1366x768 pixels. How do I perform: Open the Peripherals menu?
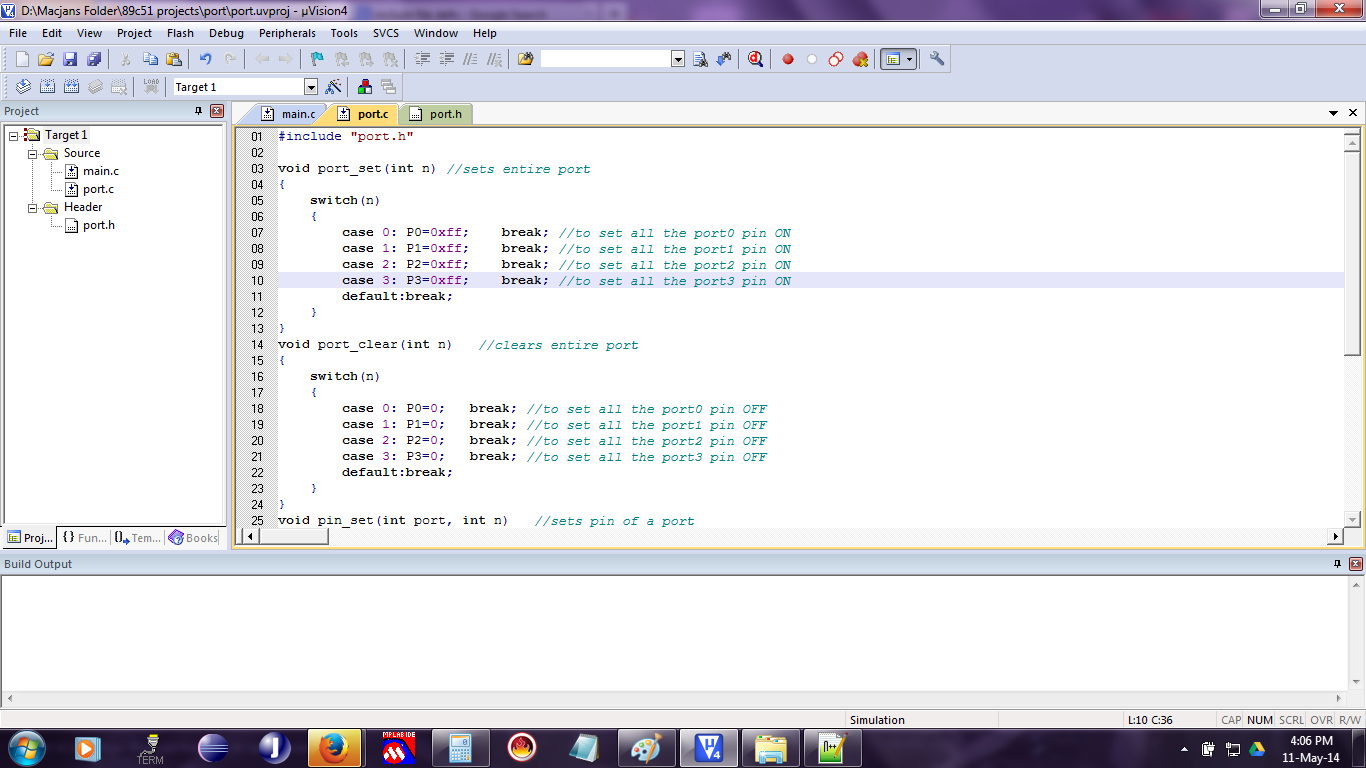(287, 33)
